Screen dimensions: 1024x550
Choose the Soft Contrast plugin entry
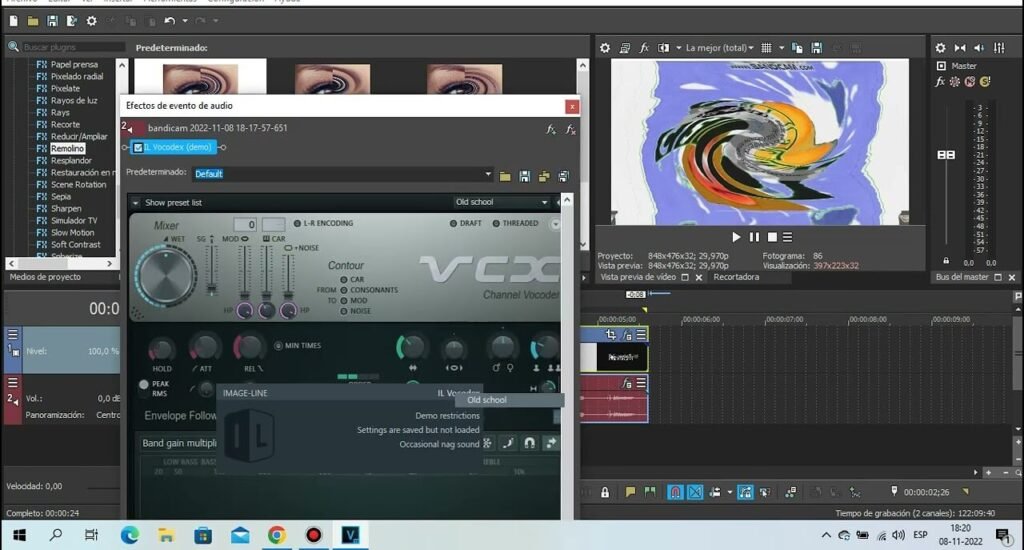(76, 244)
